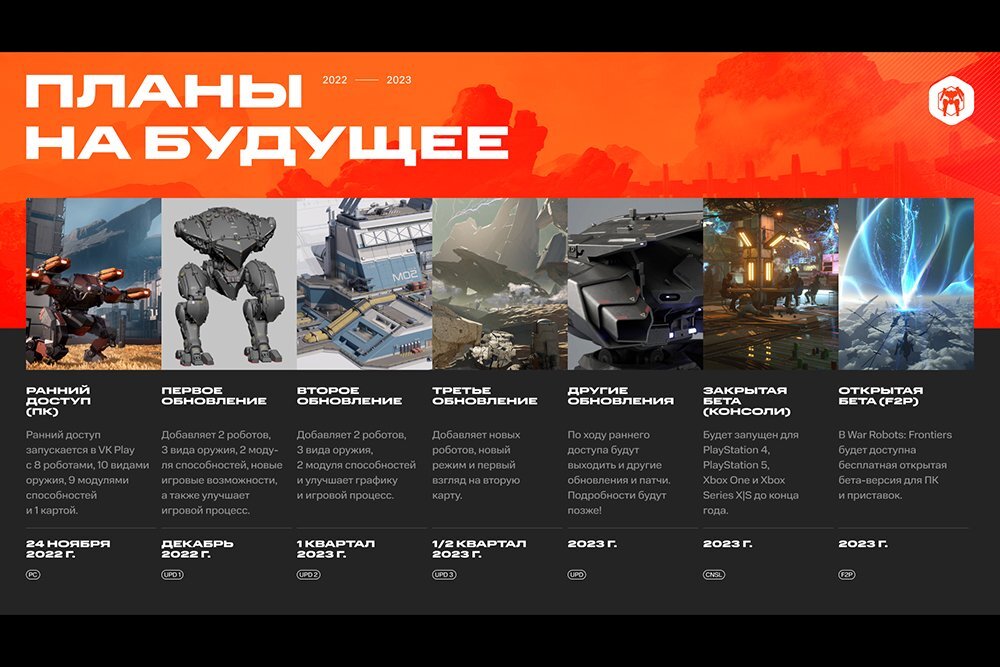Viewport: 1000px width, 667px height.
Task: Click the 1/2 КВАРТАЛ 2023 Г. date
Action: coord(480,548)
